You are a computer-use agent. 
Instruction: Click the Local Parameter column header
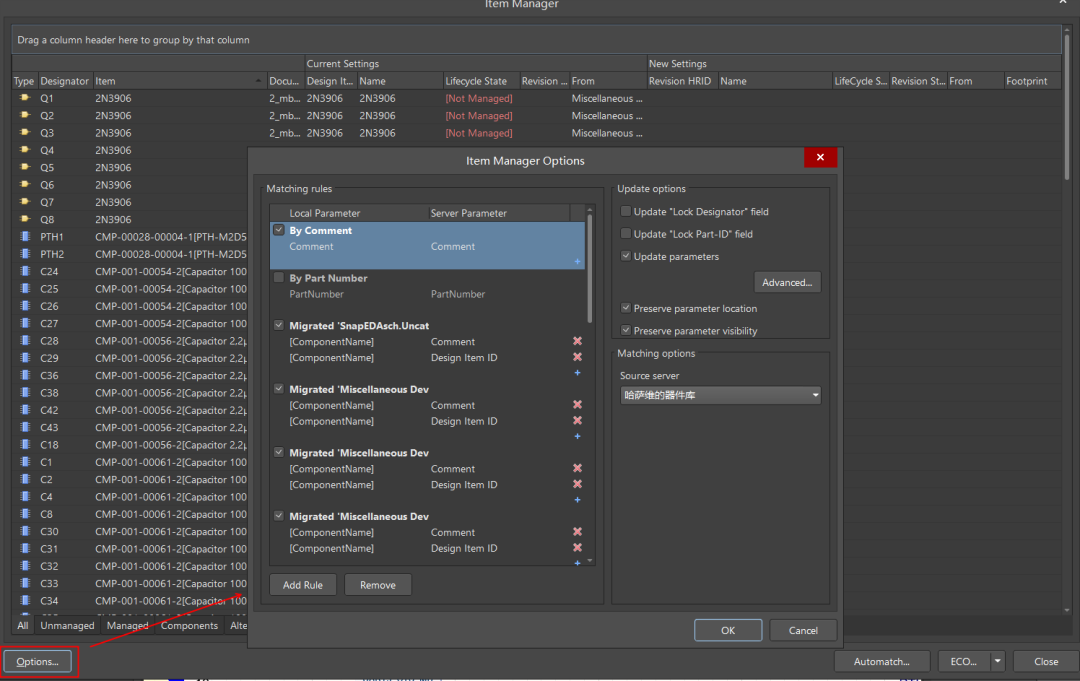pyautogui.click(x=324, y=213)
